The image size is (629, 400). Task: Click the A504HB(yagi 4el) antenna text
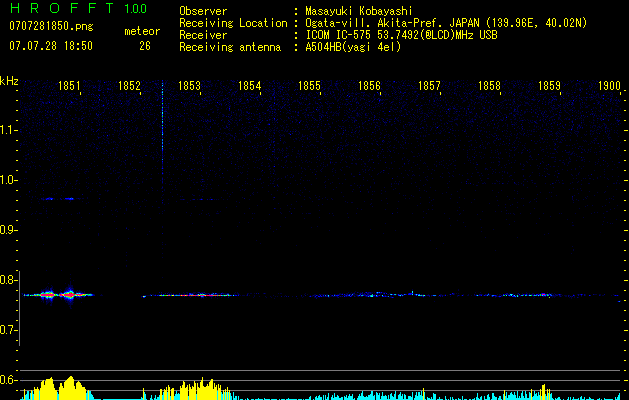353,47
